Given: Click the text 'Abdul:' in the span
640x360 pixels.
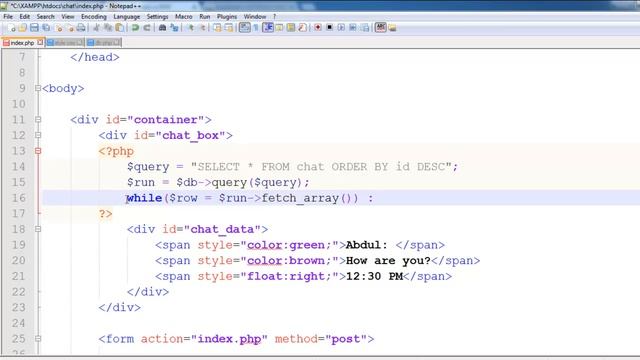Looking at the screenshot, I should (367, 245).
